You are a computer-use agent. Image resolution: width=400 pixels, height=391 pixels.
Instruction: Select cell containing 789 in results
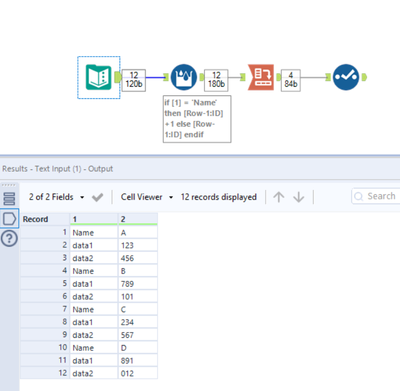point(138,284)
